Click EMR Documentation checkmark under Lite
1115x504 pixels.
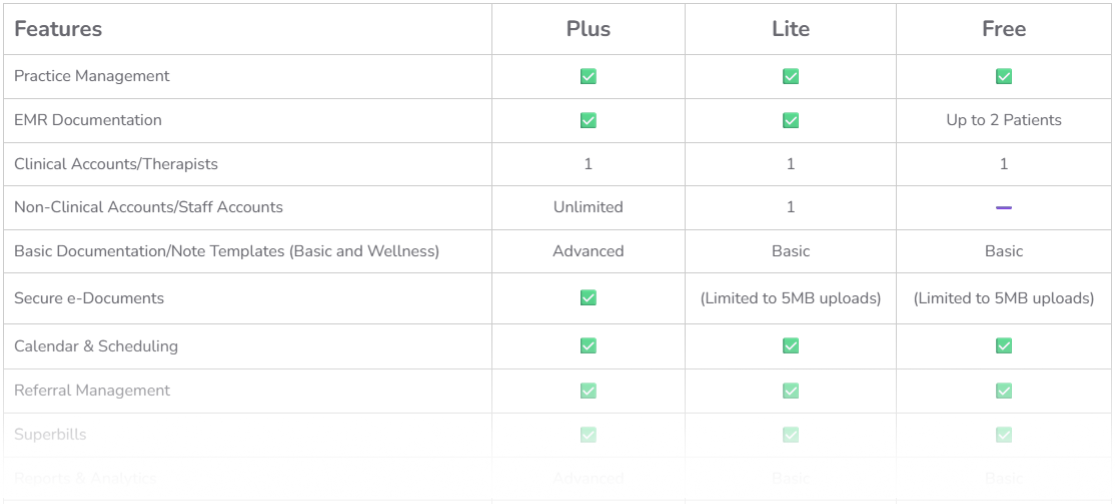(790, 120)
